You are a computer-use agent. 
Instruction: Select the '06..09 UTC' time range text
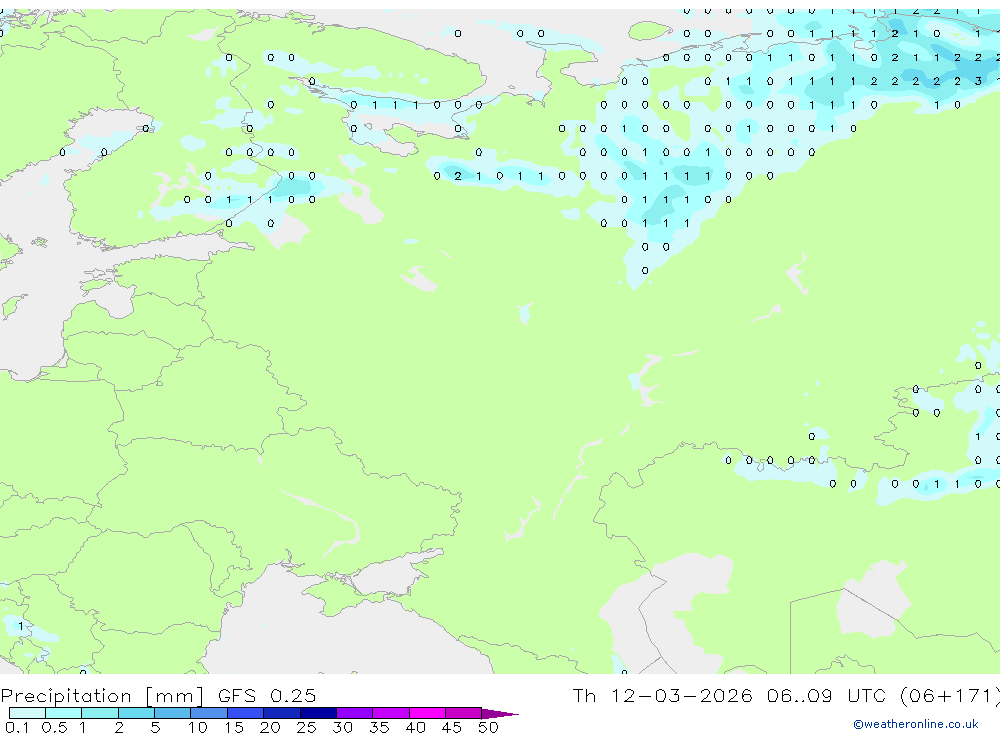coord(827,695)
